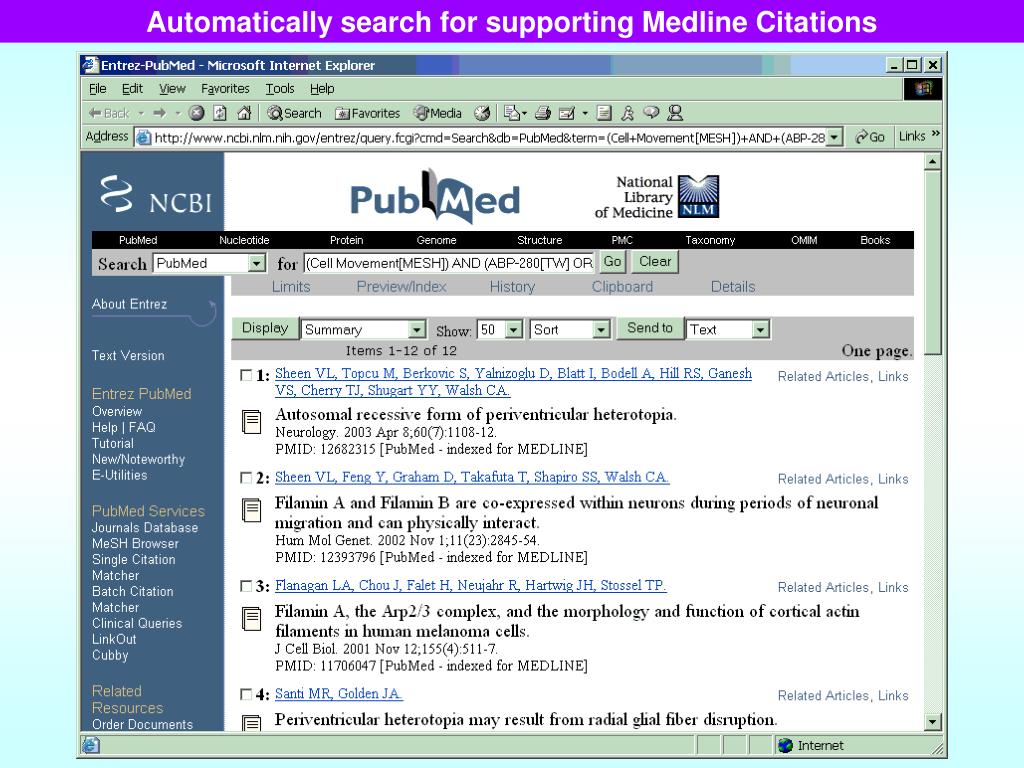Screen dimensions: 1024x768
Task: Check the box for result 3
Action: (x=246, y=586)
